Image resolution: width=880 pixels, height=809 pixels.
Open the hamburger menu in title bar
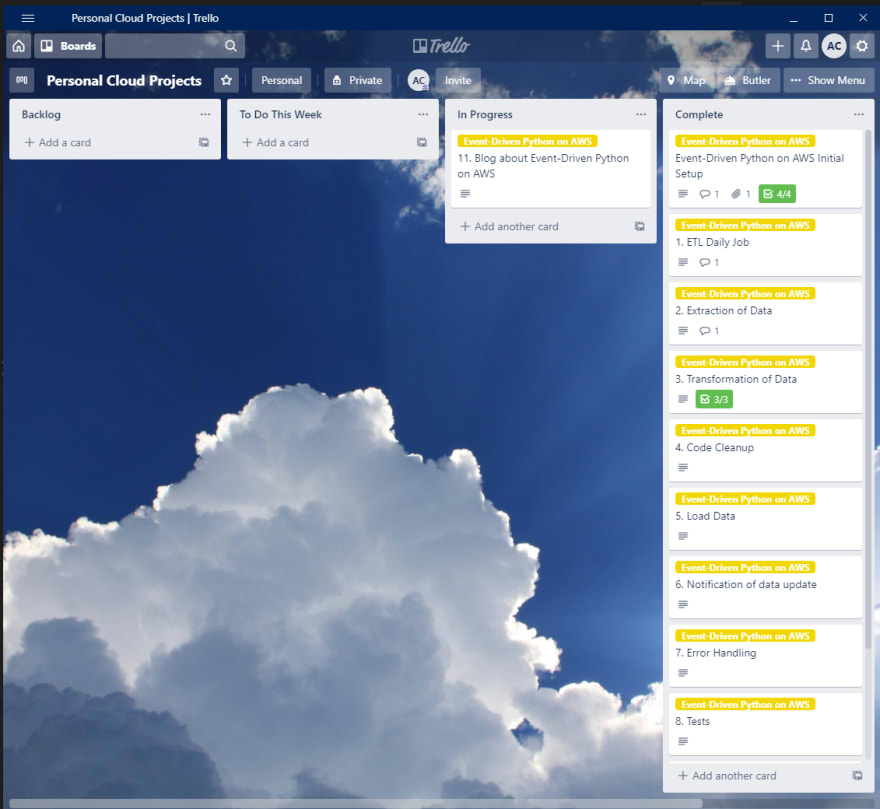pyautogui.click(x=28, y=18)
